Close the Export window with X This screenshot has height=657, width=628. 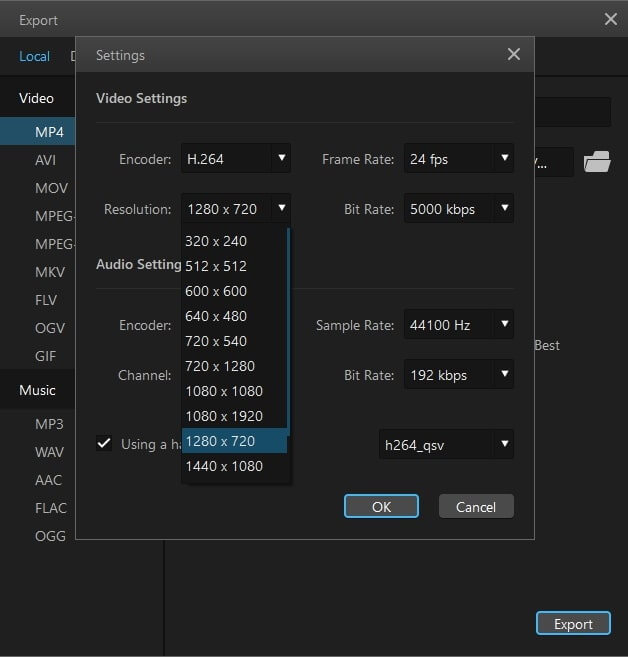(x=610, y=19)
